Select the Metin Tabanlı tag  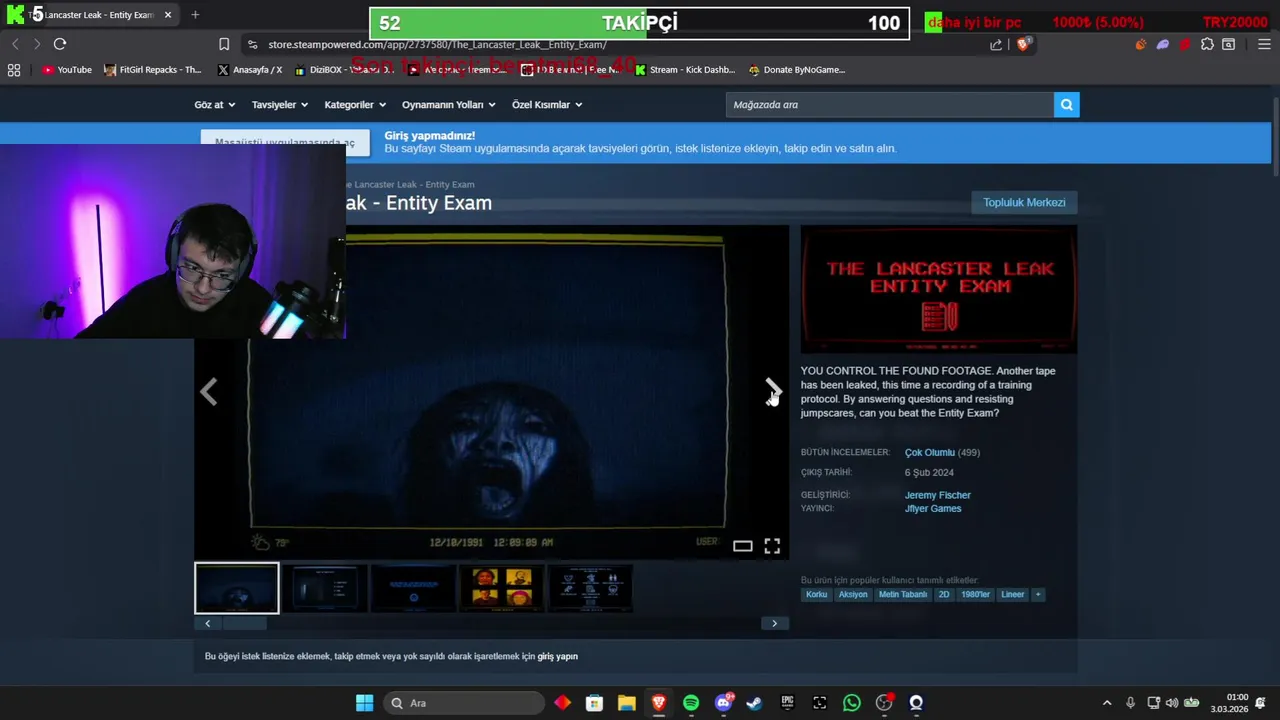903,594
